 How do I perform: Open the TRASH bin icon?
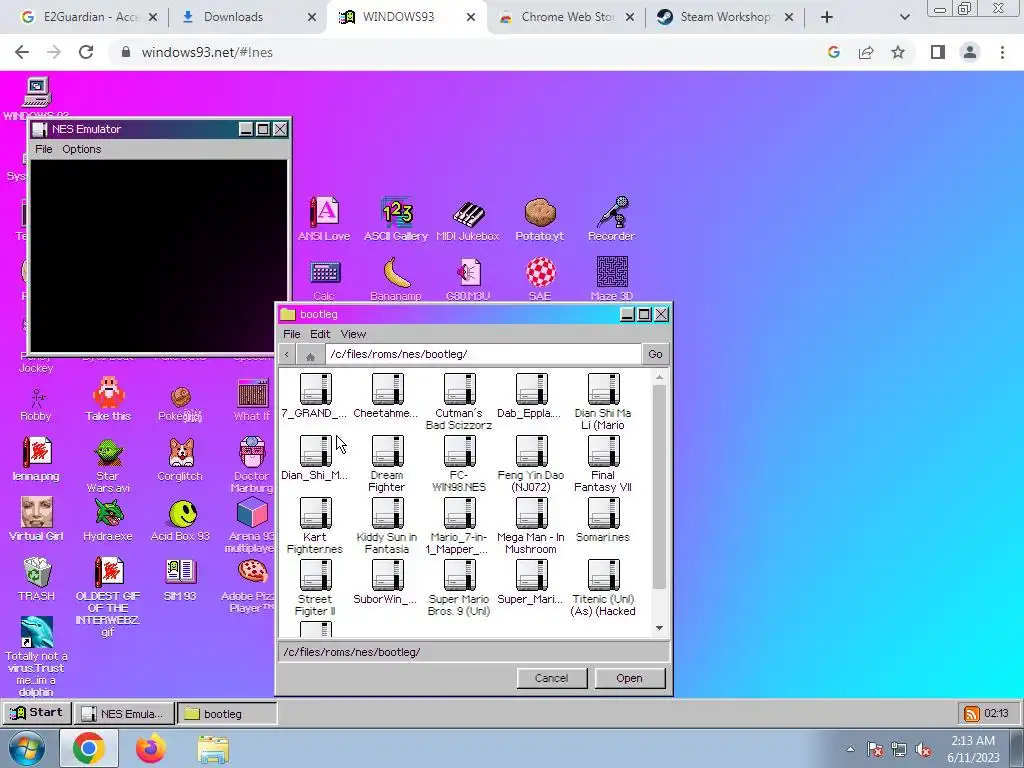[37, 579]
